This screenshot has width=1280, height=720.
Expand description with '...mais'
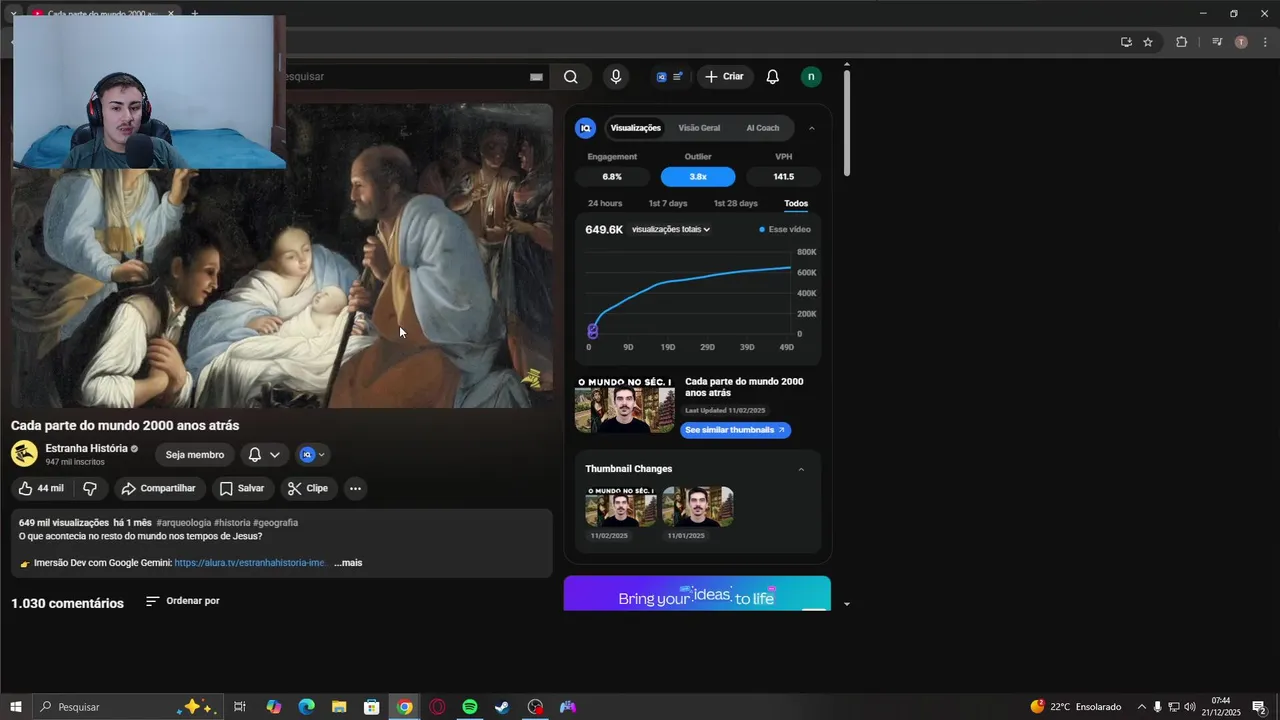coord(348,563)
